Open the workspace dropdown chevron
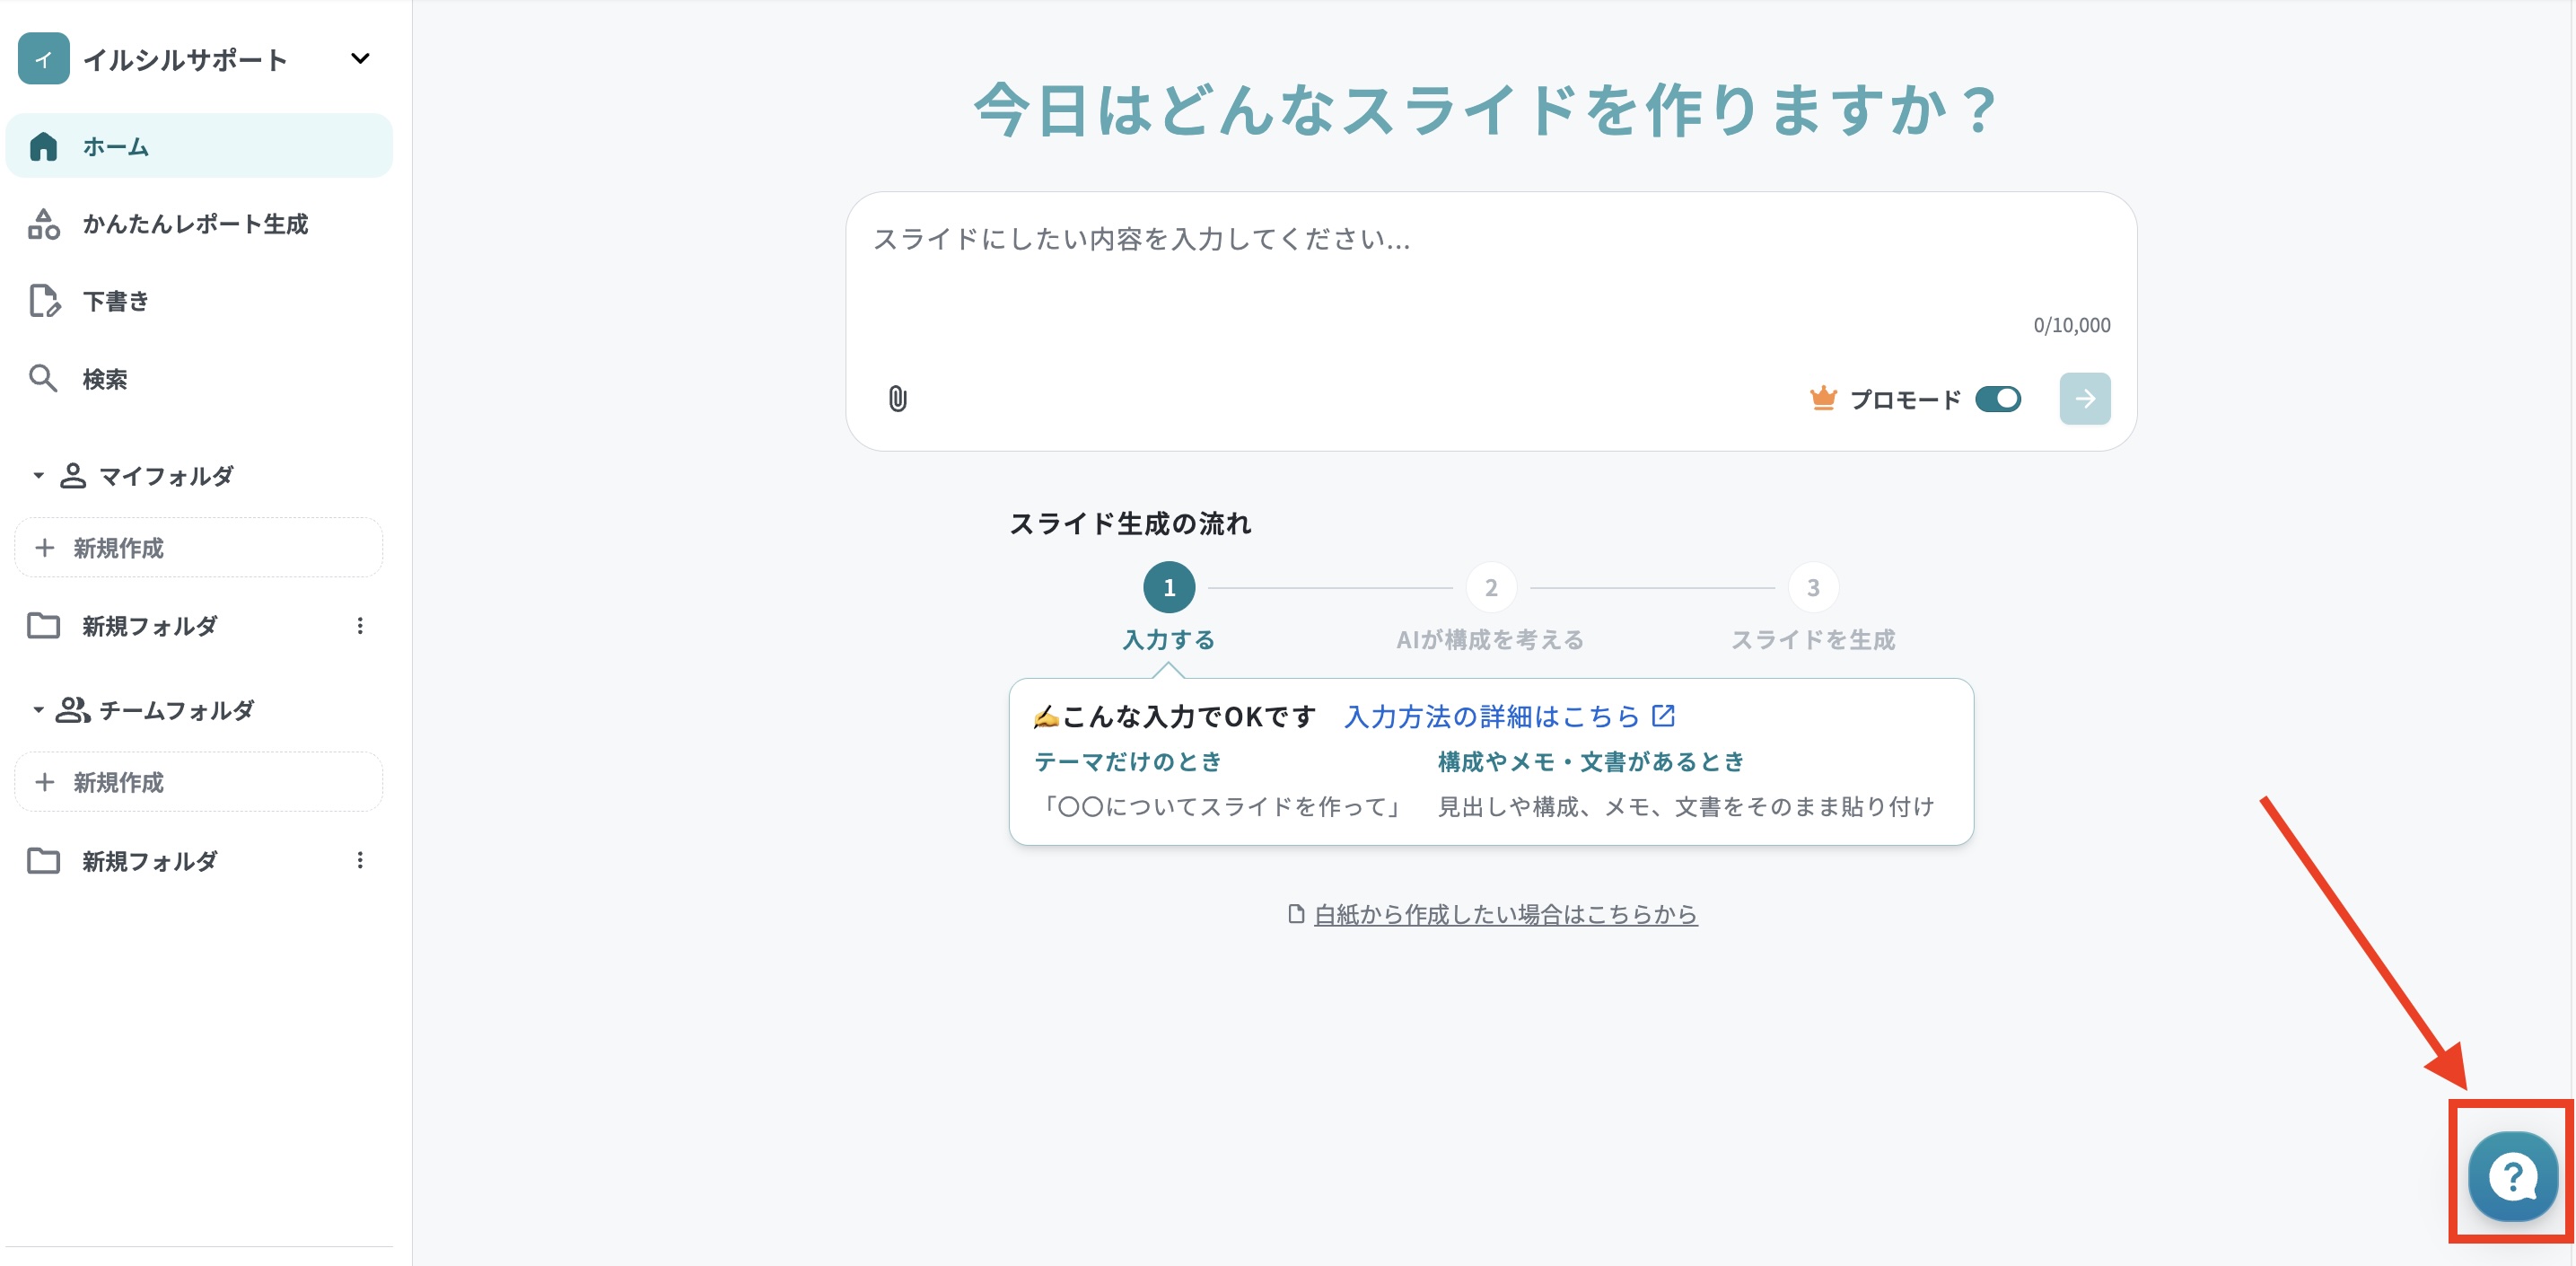Image resolution: width=2576 pixels, height=1266 pixels. [x=360, y=59]
